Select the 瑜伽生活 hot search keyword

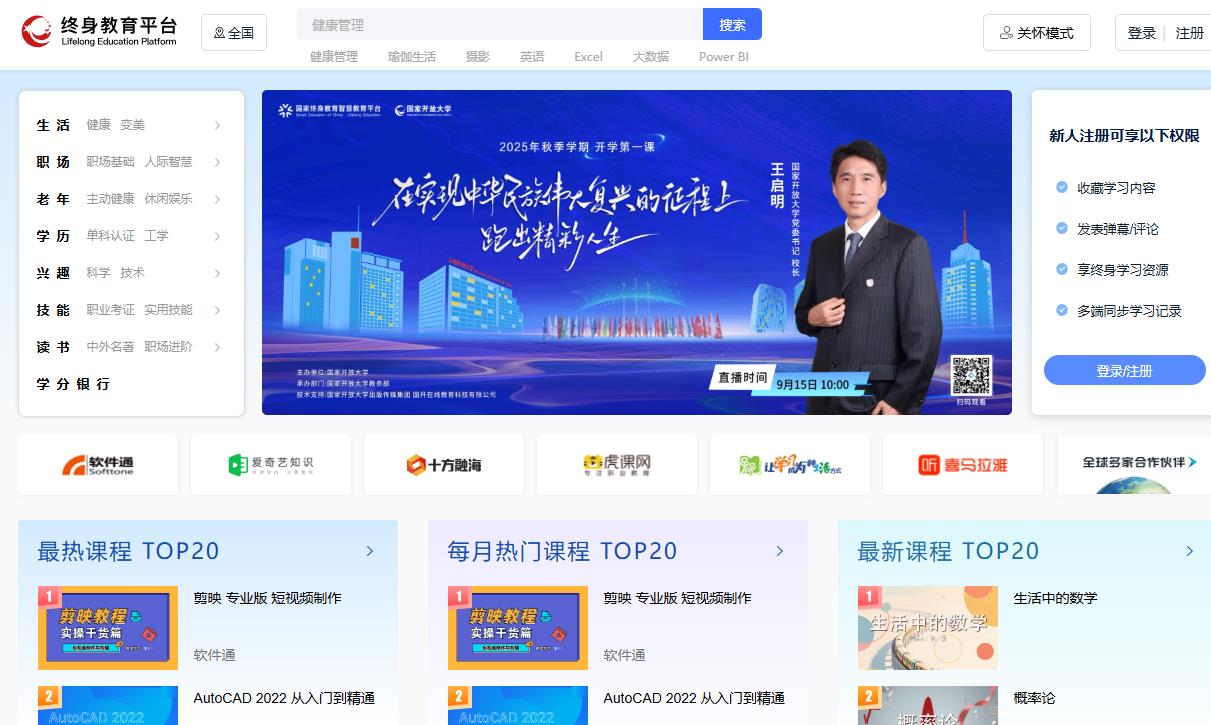click(x=411, y=57)
